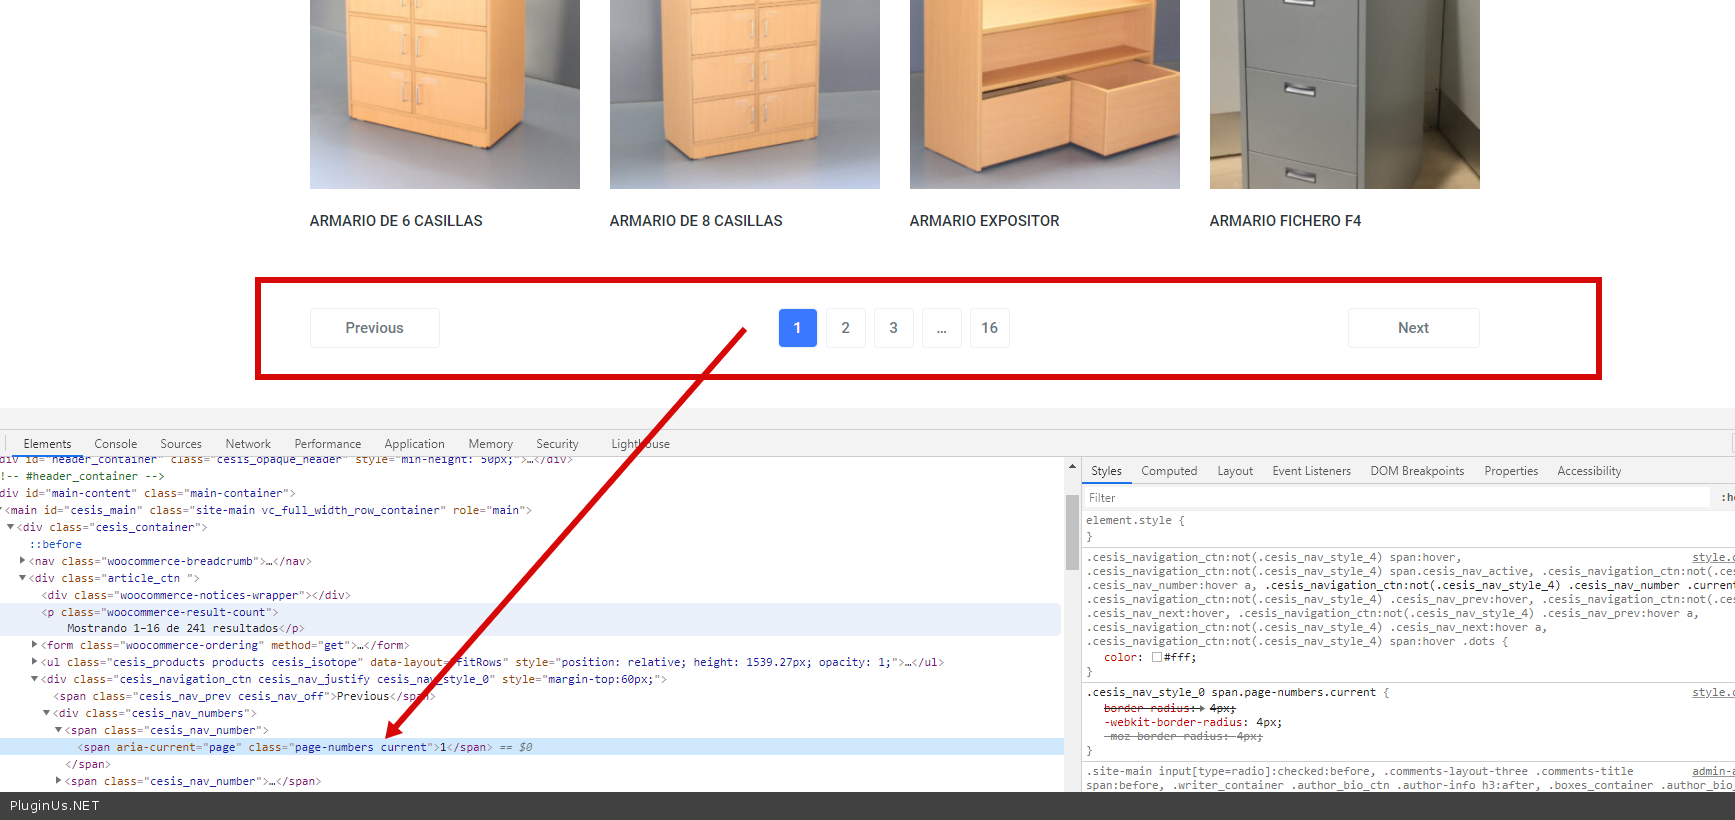The image size is (1735, 820).
Task: Switch to the Computed styles tab
Action: click(1168, 471)
